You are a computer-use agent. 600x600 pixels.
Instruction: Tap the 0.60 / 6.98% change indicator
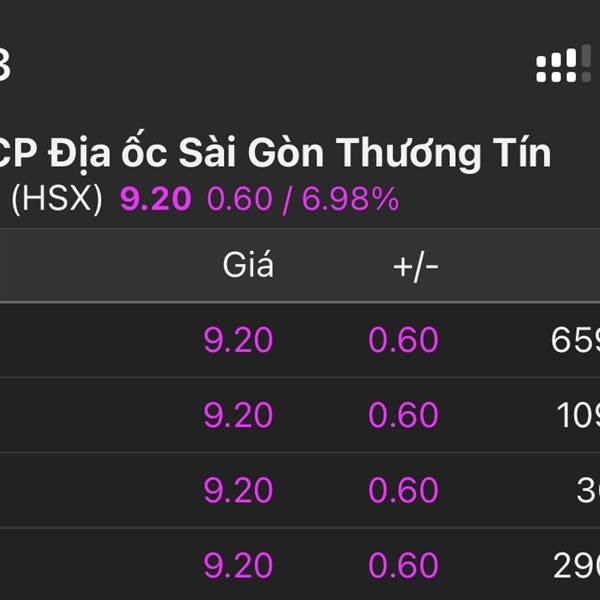(303, 199)
